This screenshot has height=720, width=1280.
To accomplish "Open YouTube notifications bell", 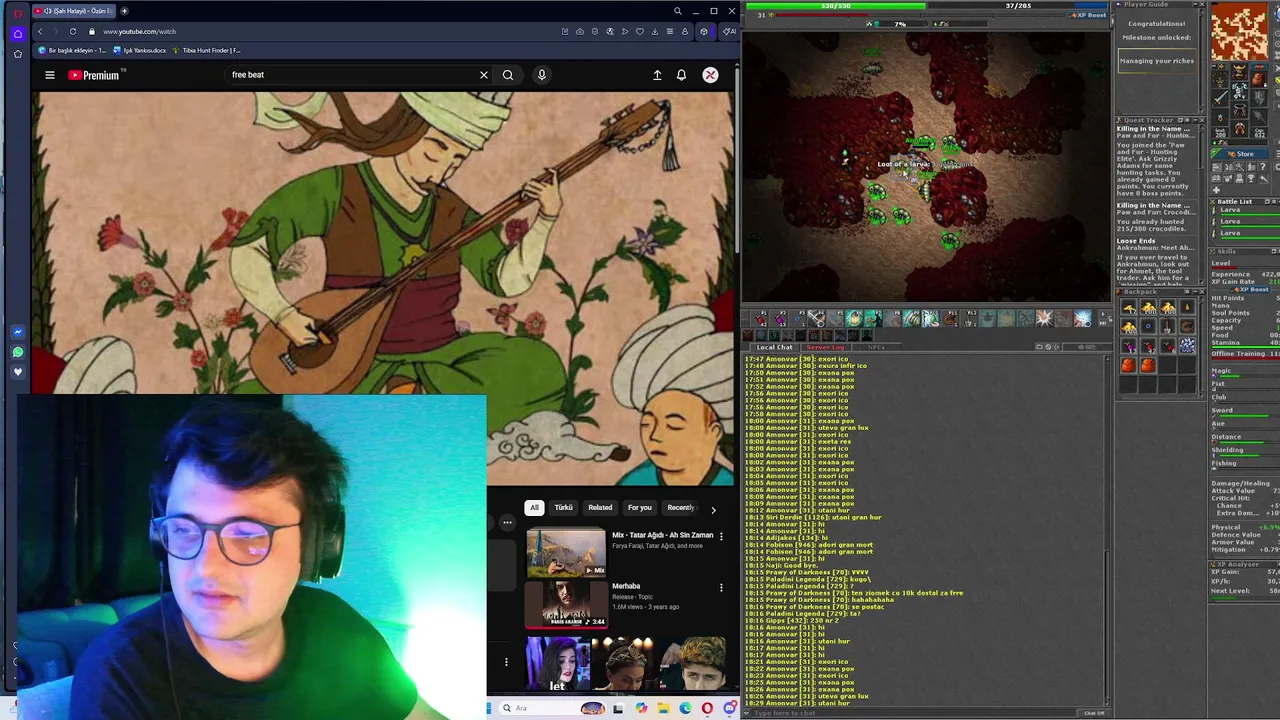I will click(x=681, y=75).
